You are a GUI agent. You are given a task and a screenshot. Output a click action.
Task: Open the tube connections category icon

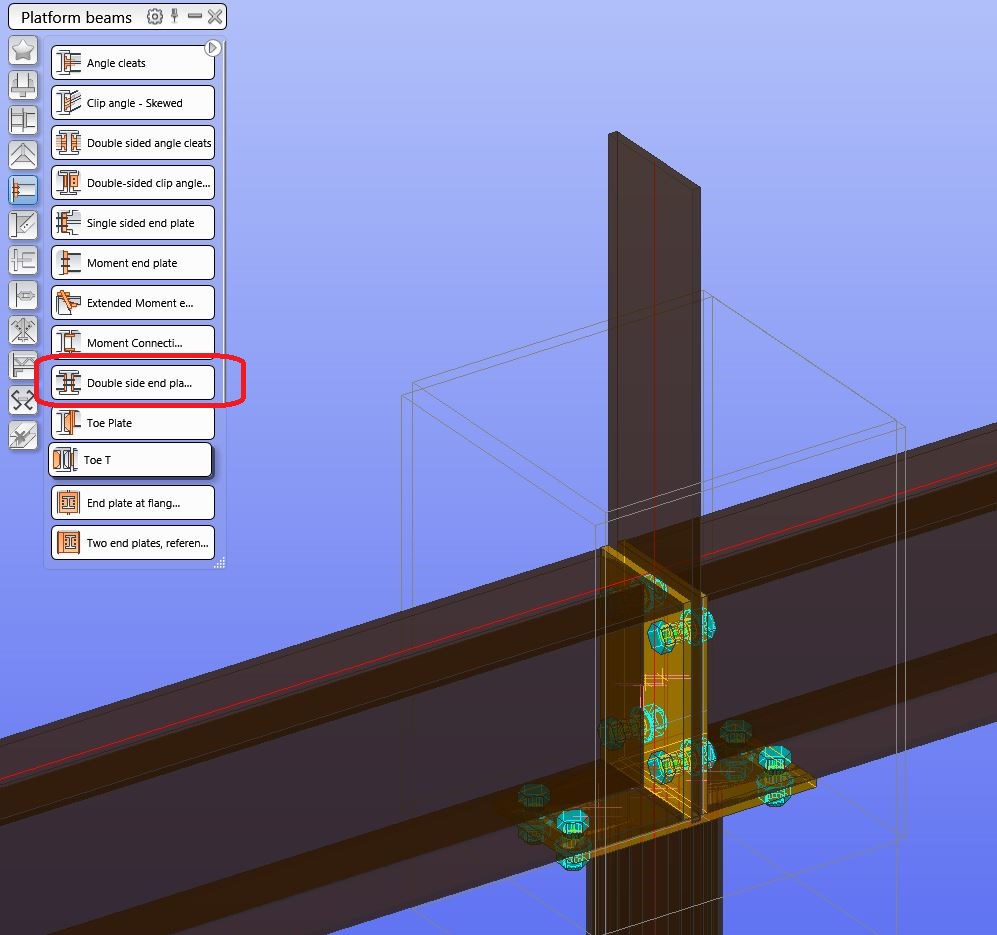pos(23,295)
